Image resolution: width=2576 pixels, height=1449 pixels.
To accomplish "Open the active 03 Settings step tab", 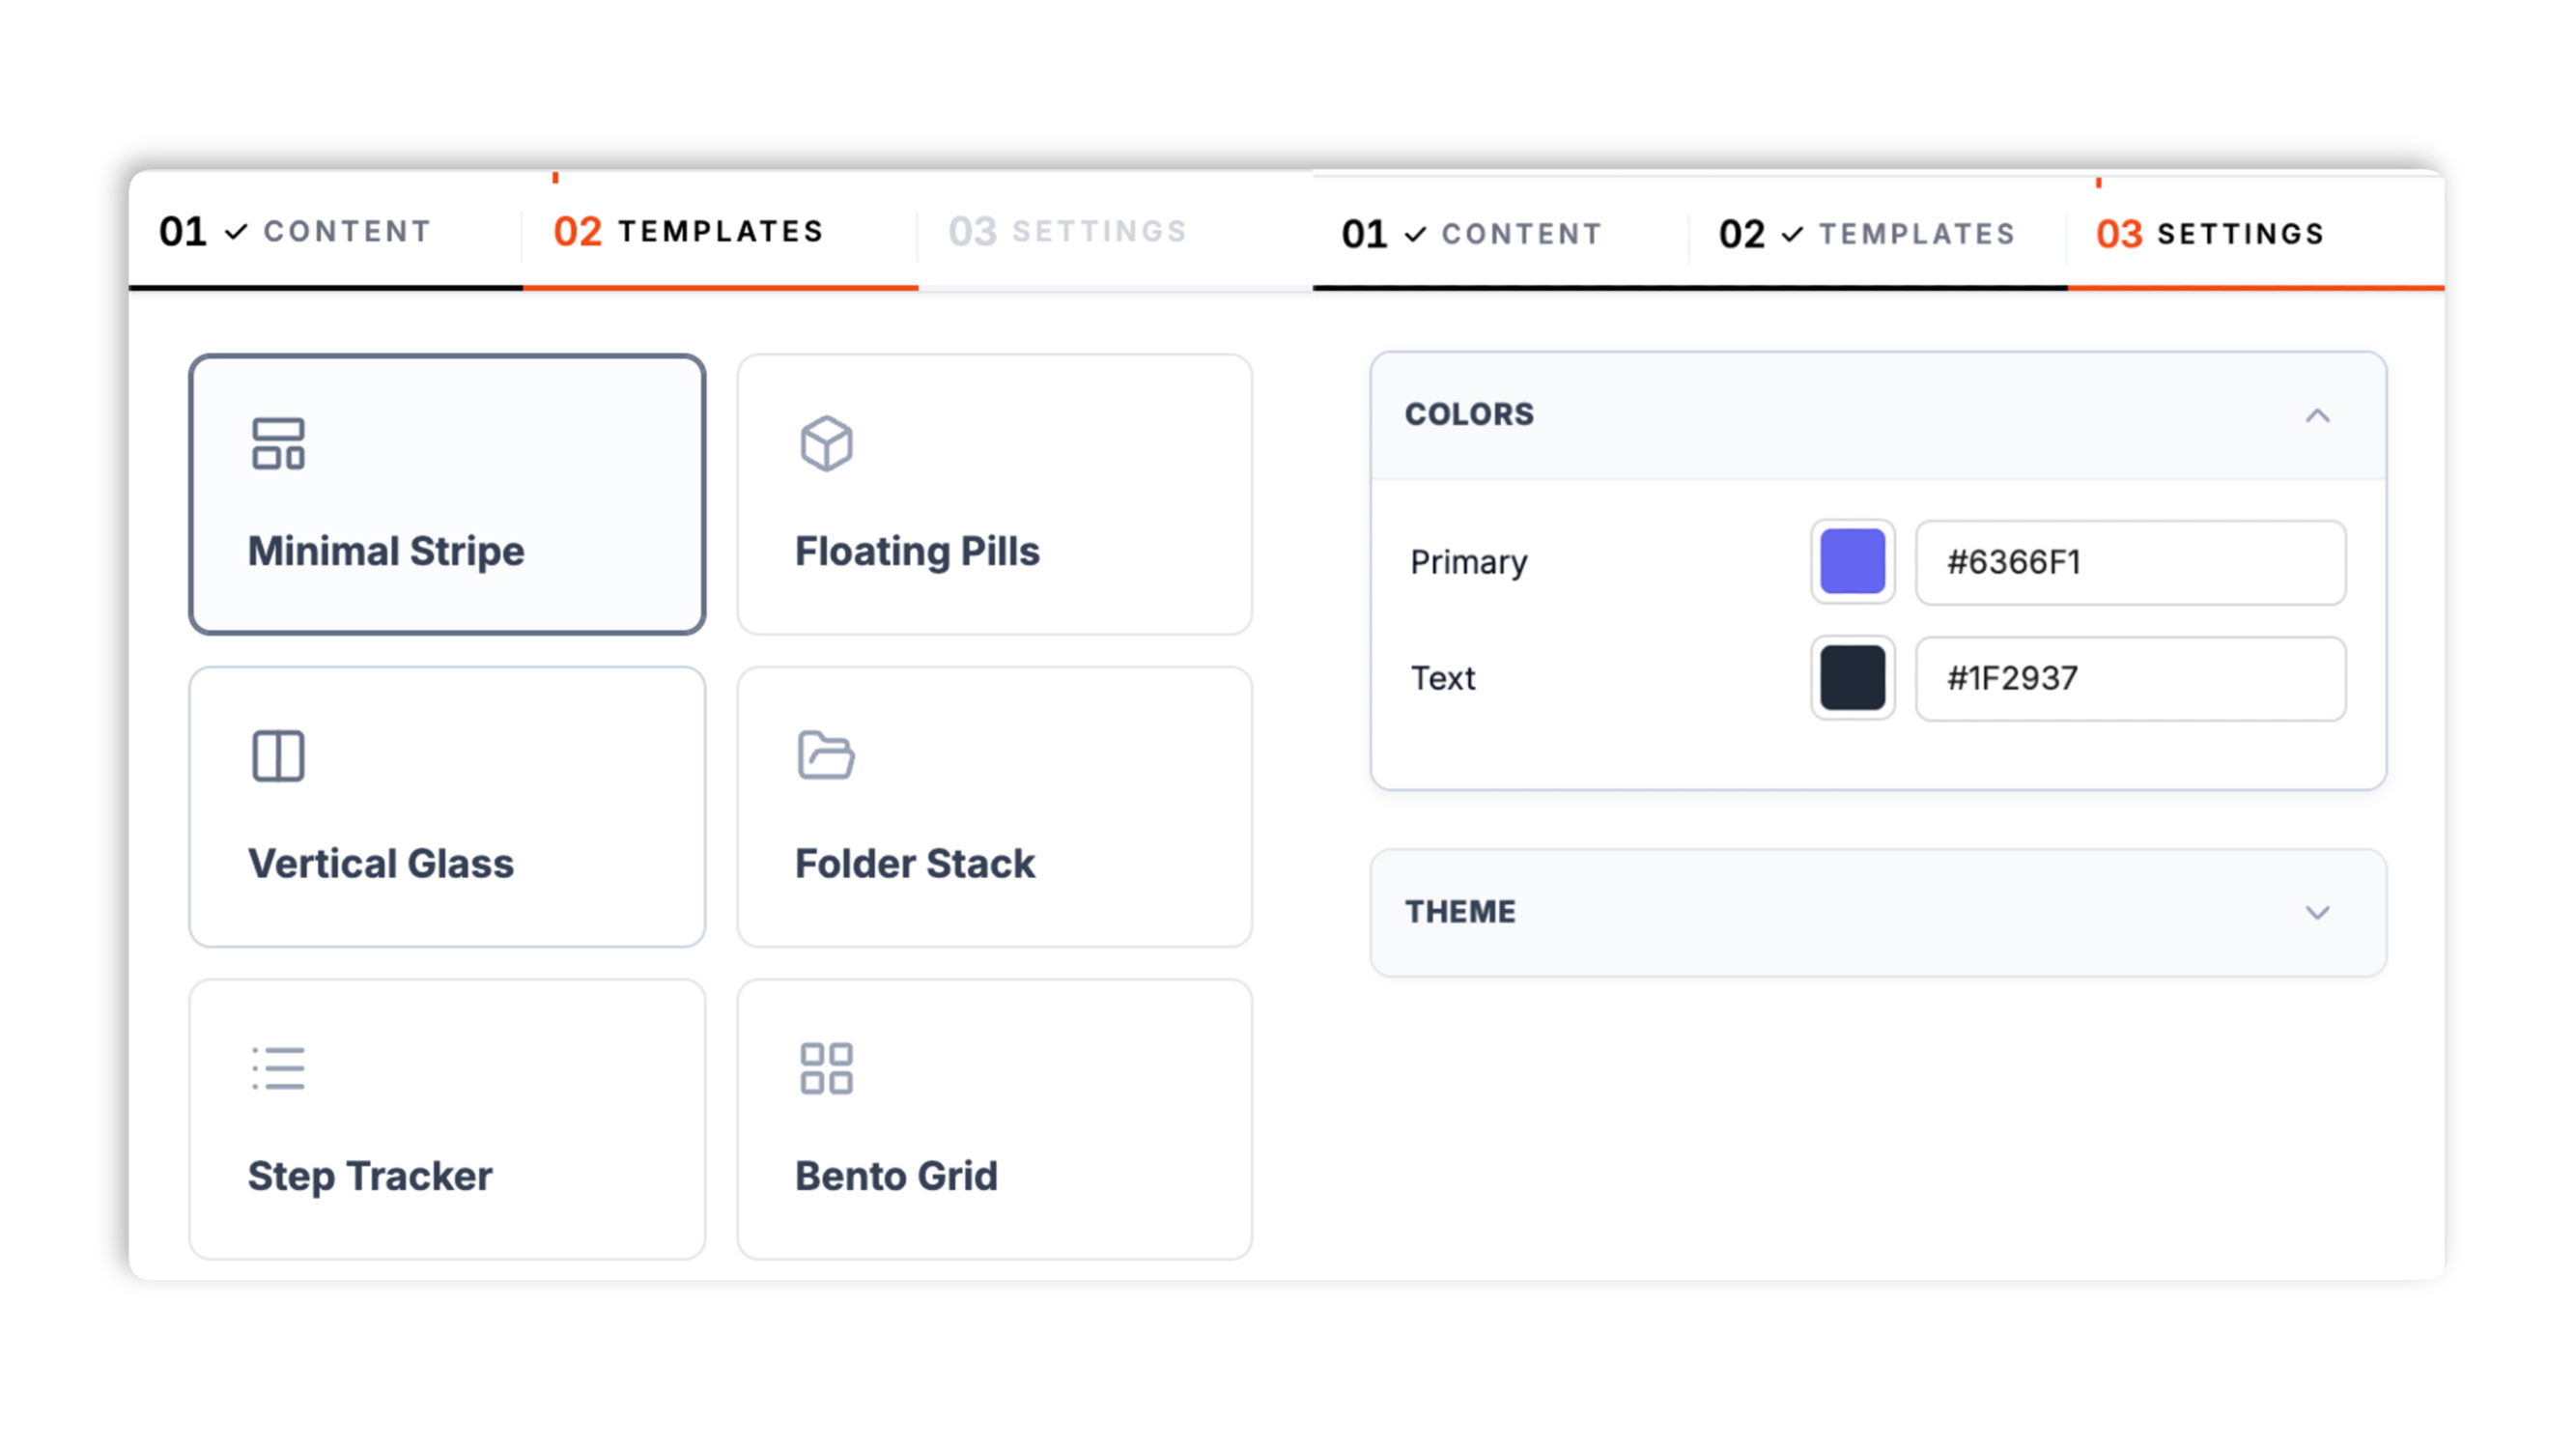I will pos(2256,234).
